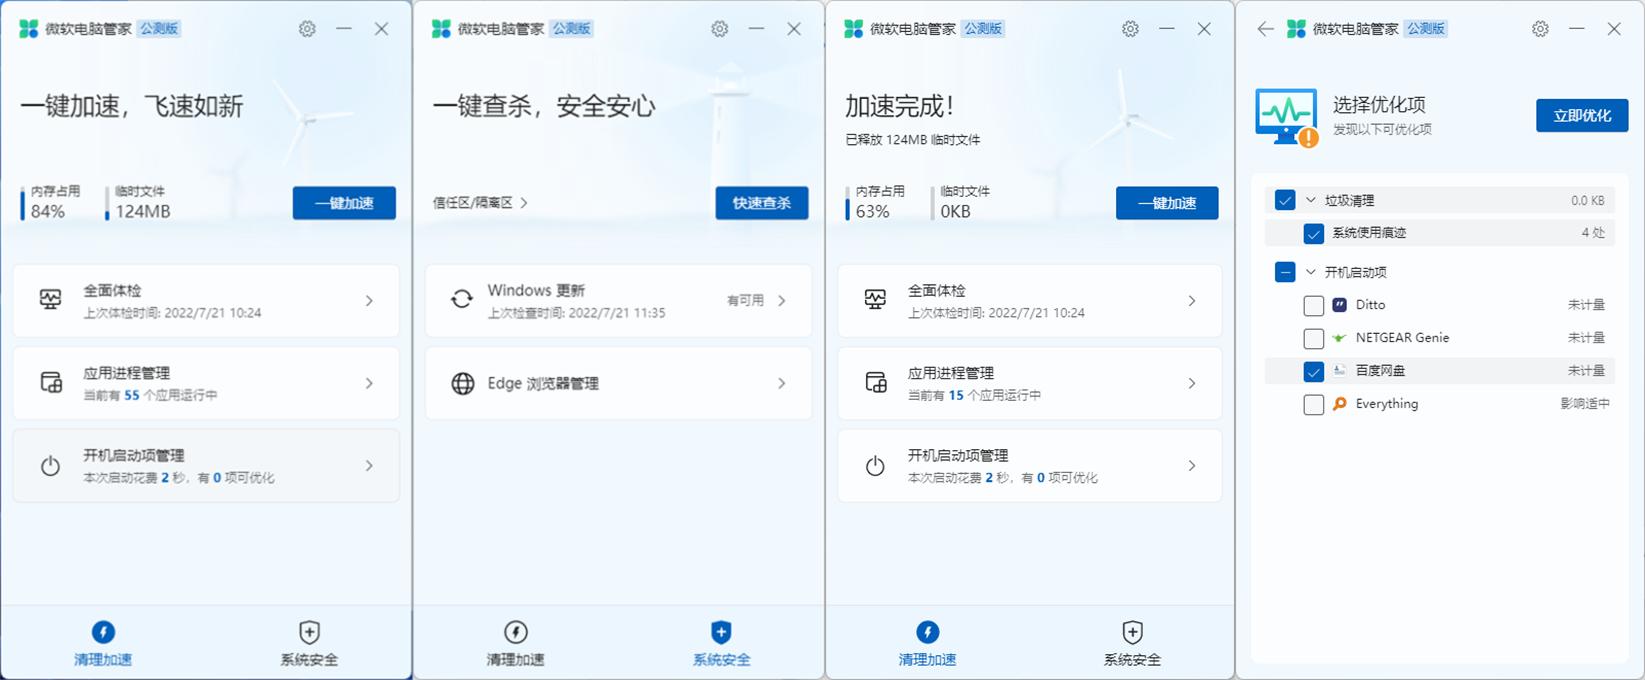Viewport: 1645px width, 680px height.
Task: Check the Everything checkbox
Action: point(1314,404)
